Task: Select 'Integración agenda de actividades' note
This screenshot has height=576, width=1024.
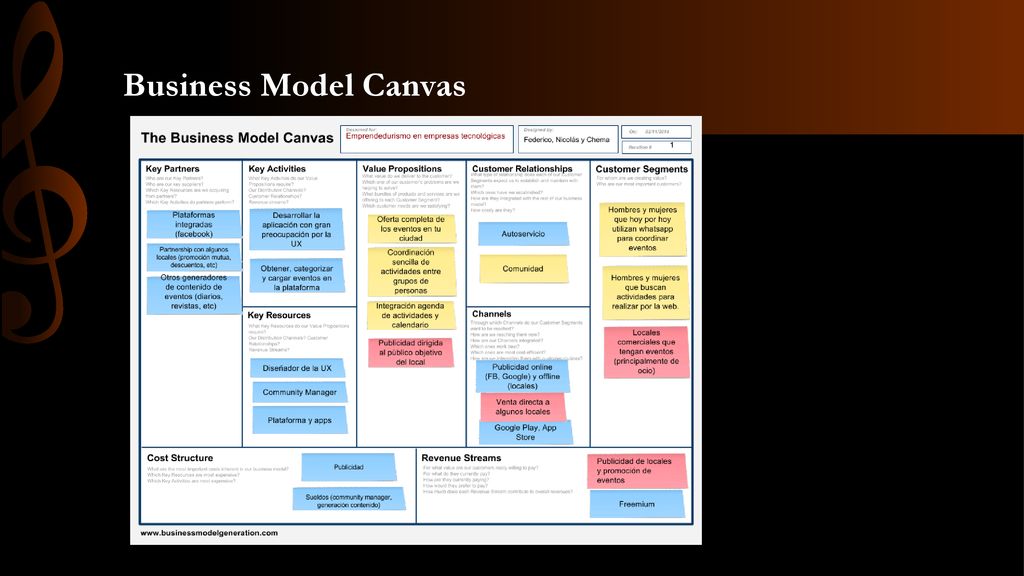Action: (410, 315)
